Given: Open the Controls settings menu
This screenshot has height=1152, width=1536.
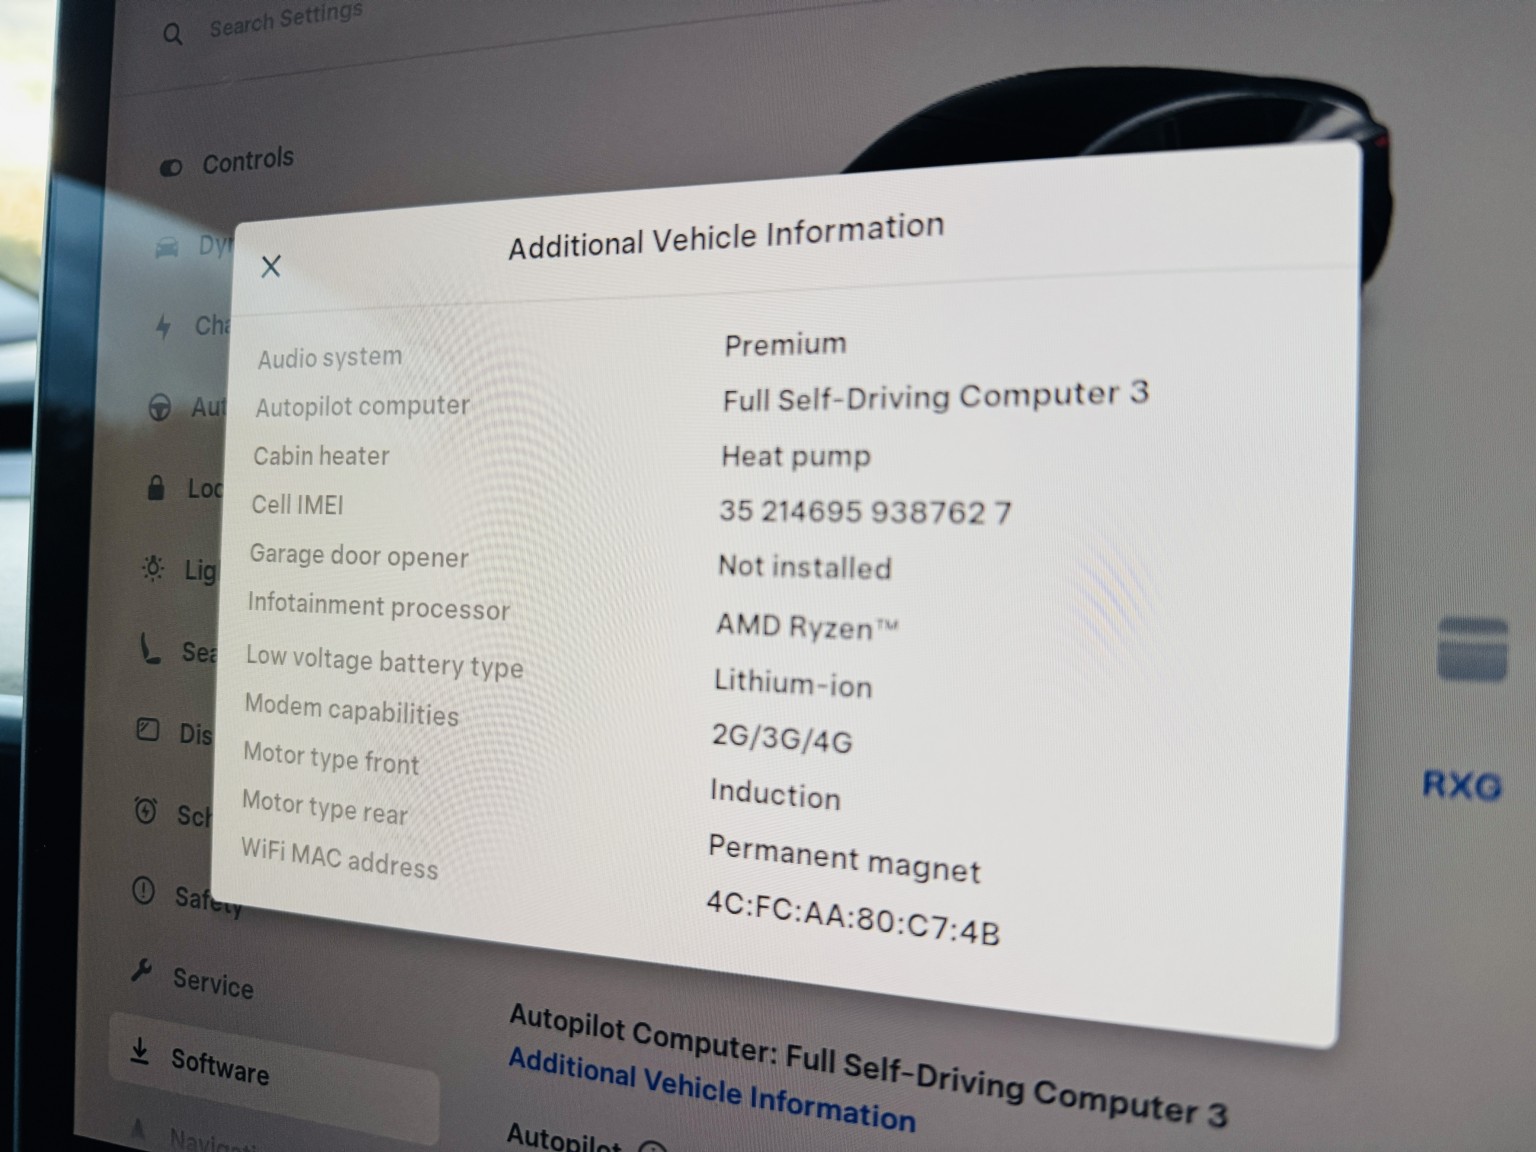Looking at the screenshot, I should click(247, 160).
